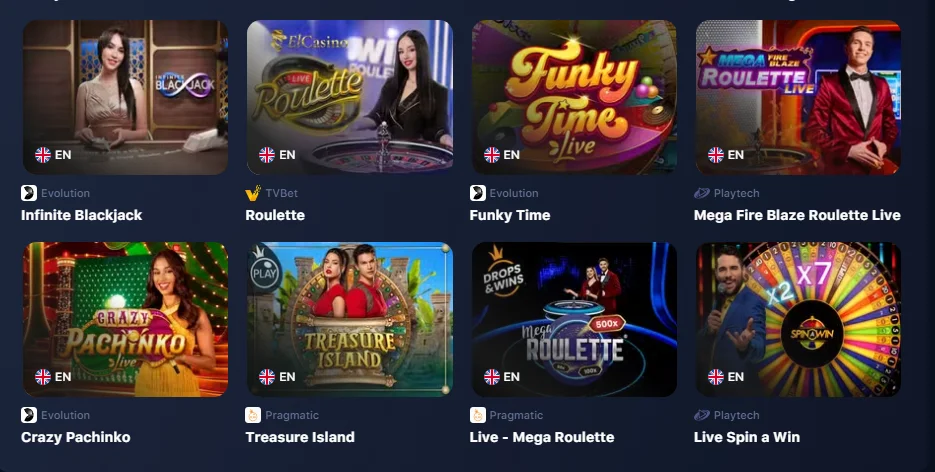The image size is (935, 472).
Task: Open the Live Spin a Win title
Action: (747, 437)
